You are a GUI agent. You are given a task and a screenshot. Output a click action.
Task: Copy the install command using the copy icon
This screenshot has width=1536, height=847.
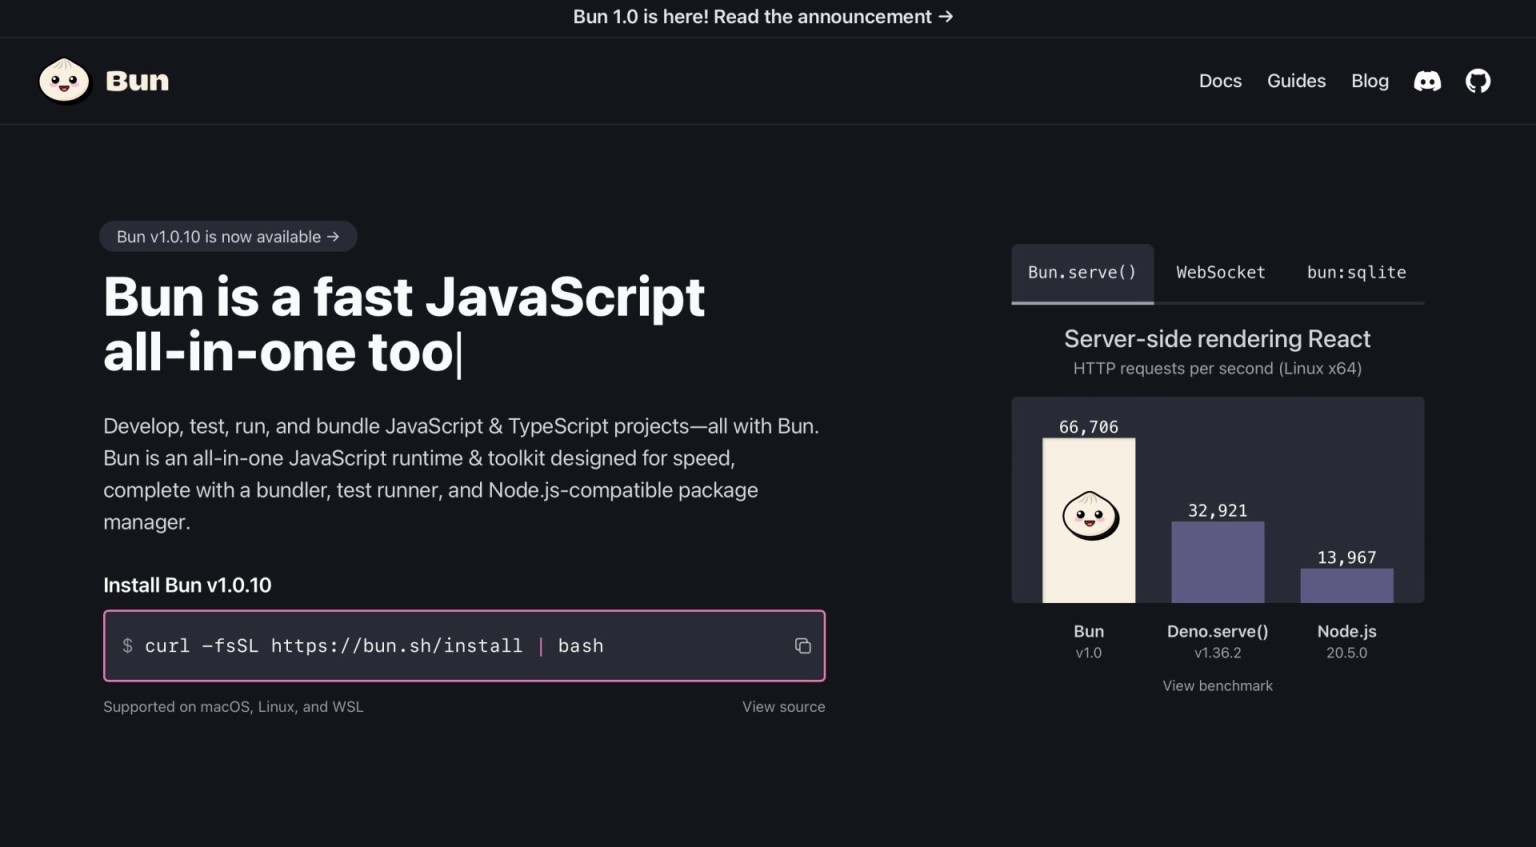(x=802, y=646)
